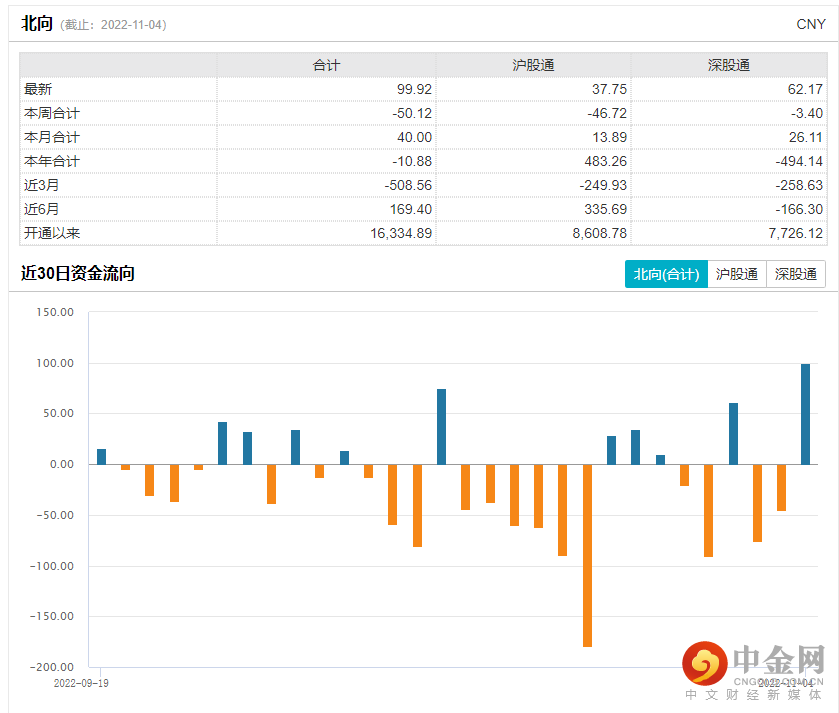The height and width of the screenshot is (713, 839).
Task: Select the 本周合计 row label
Action: coord(51,113)
